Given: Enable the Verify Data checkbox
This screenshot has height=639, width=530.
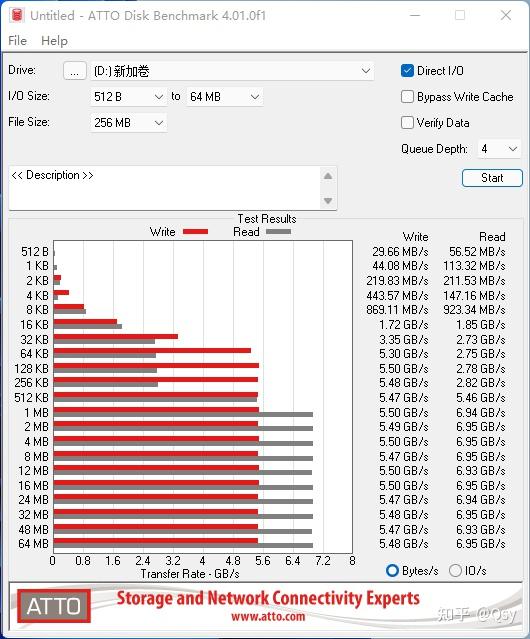Looking at the screenshot, I should click(x=407, y=123).
